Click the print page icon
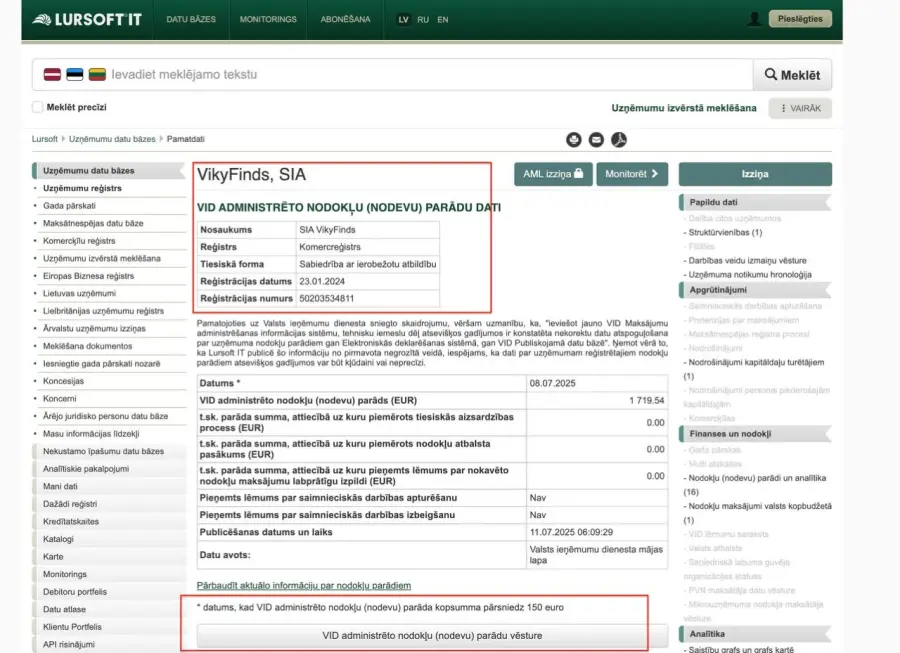The height and width of the screenshot is (653, 900). pyautogui.click(x=573, y=139)
